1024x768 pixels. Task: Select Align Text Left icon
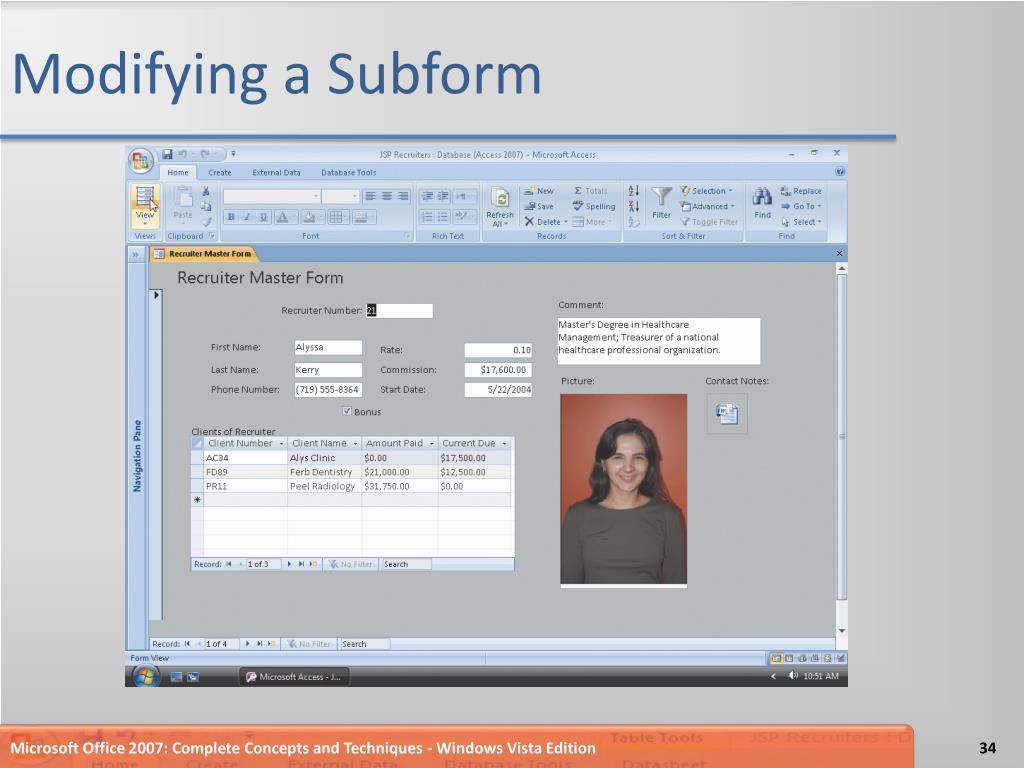370,196
